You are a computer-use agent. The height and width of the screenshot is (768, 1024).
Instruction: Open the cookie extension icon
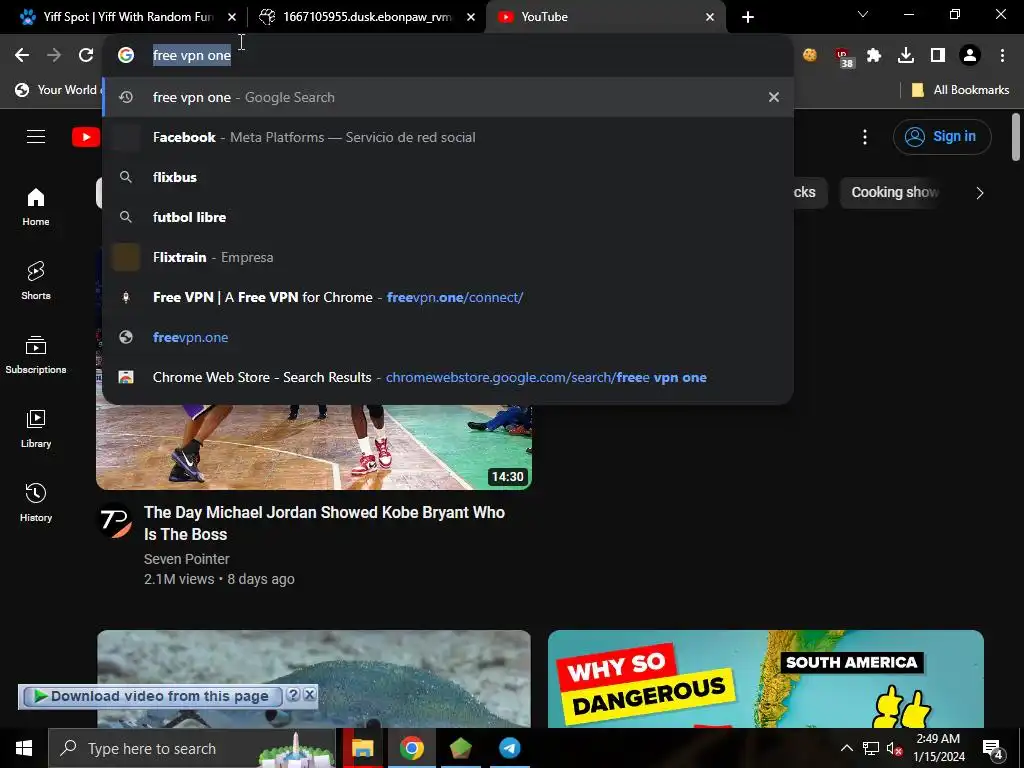pyautogui.click(x=810, y=56)
